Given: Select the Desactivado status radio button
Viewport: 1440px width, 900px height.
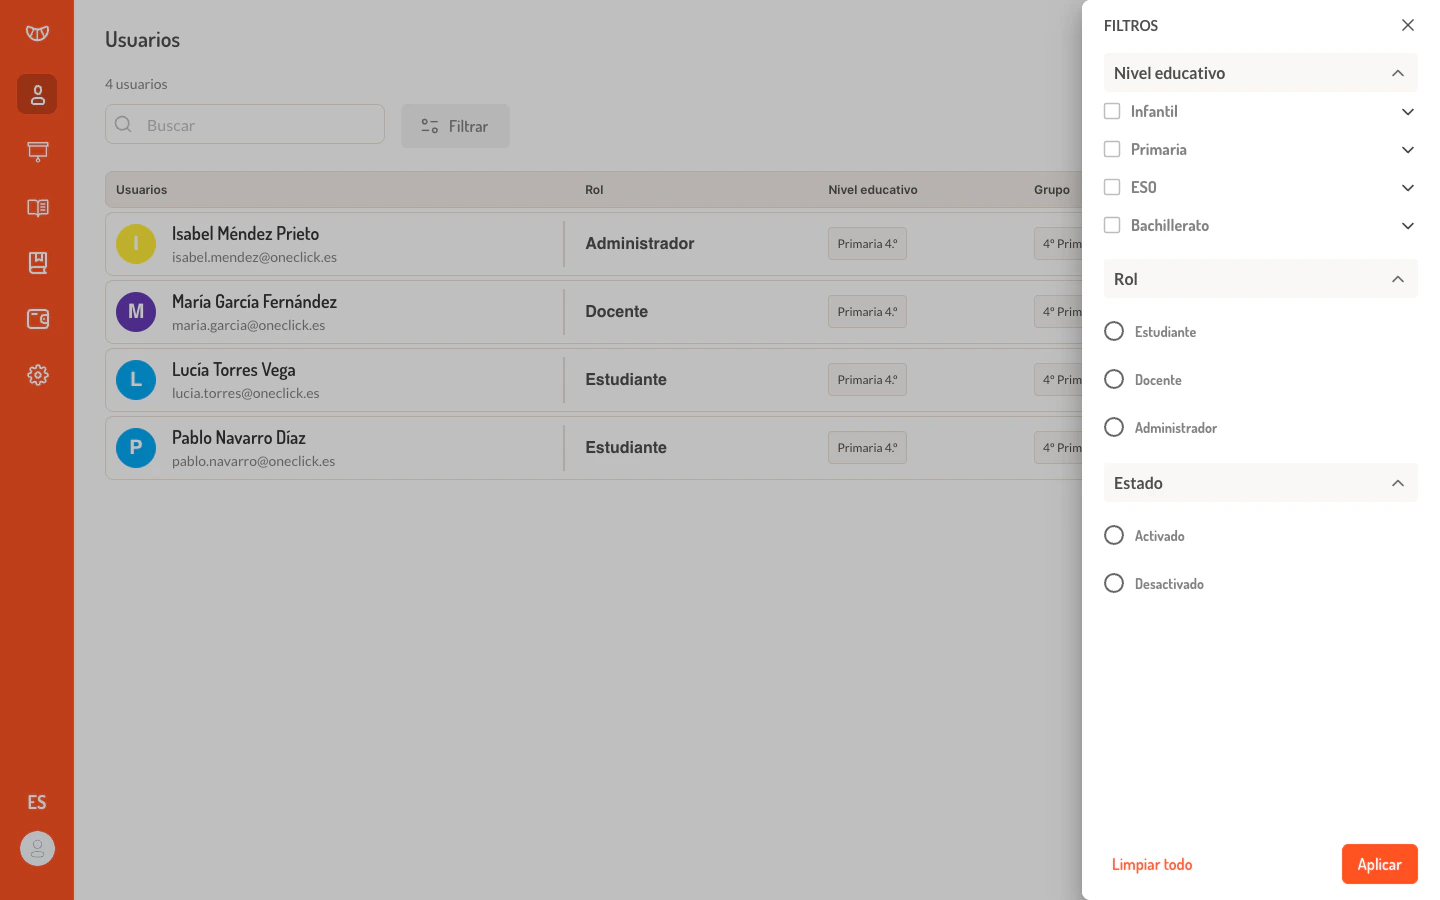Looking at the screenshot, I should (x=1114, y=583).
